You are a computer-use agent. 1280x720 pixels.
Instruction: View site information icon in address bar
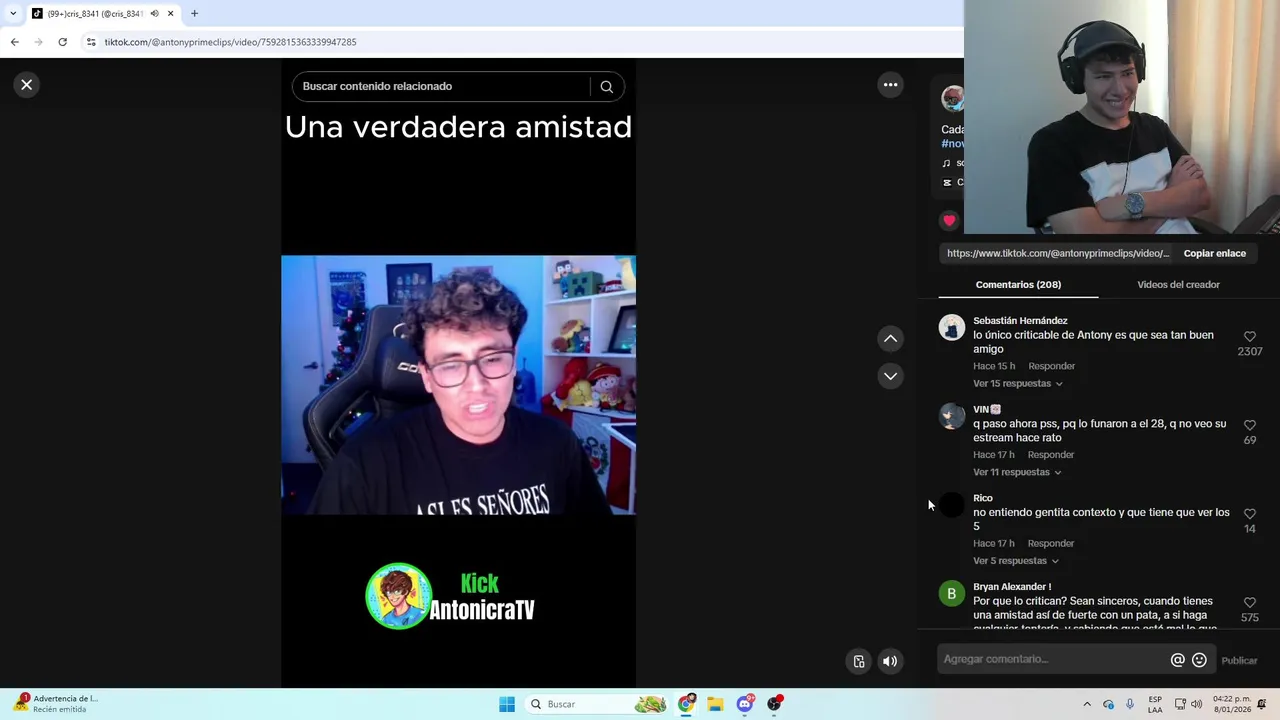pos(91,42)
